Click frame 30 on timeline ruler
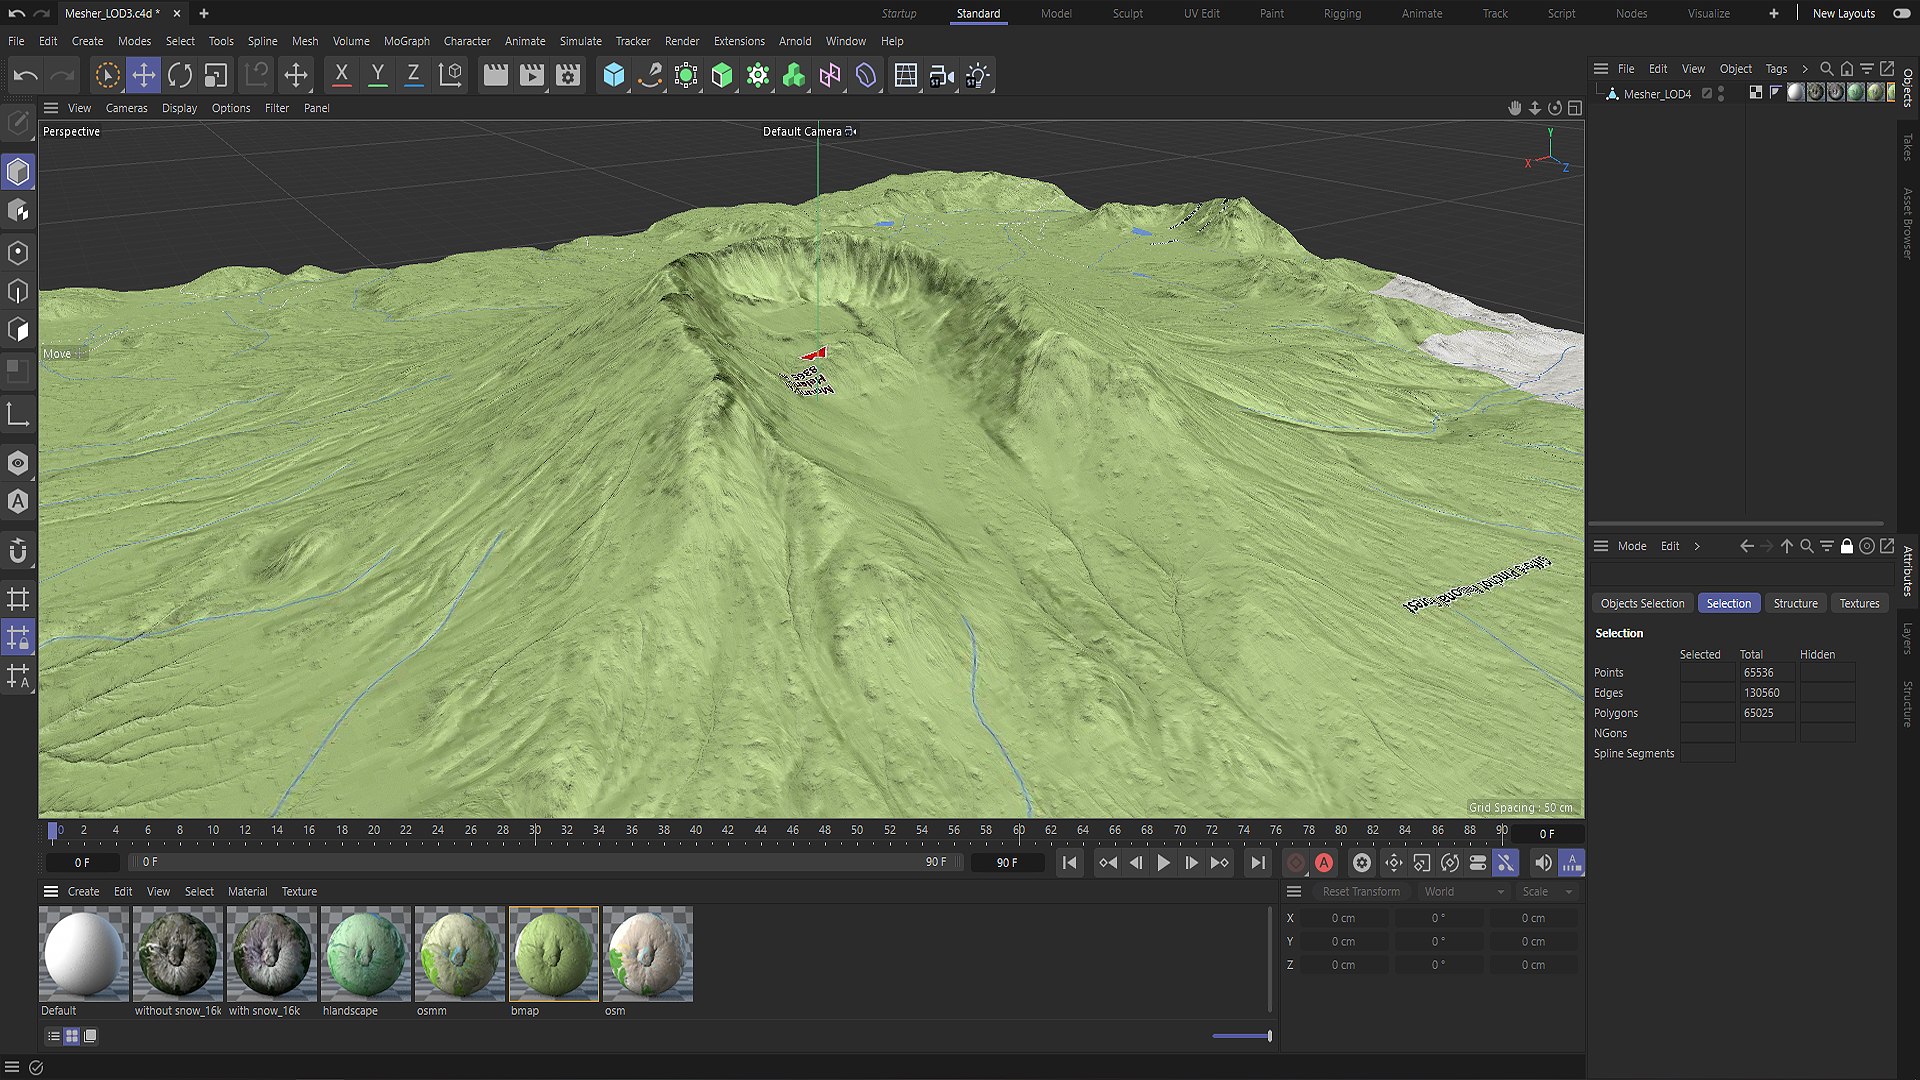The height and width of the screenshot is (1080, 1920). pos(535,830)
